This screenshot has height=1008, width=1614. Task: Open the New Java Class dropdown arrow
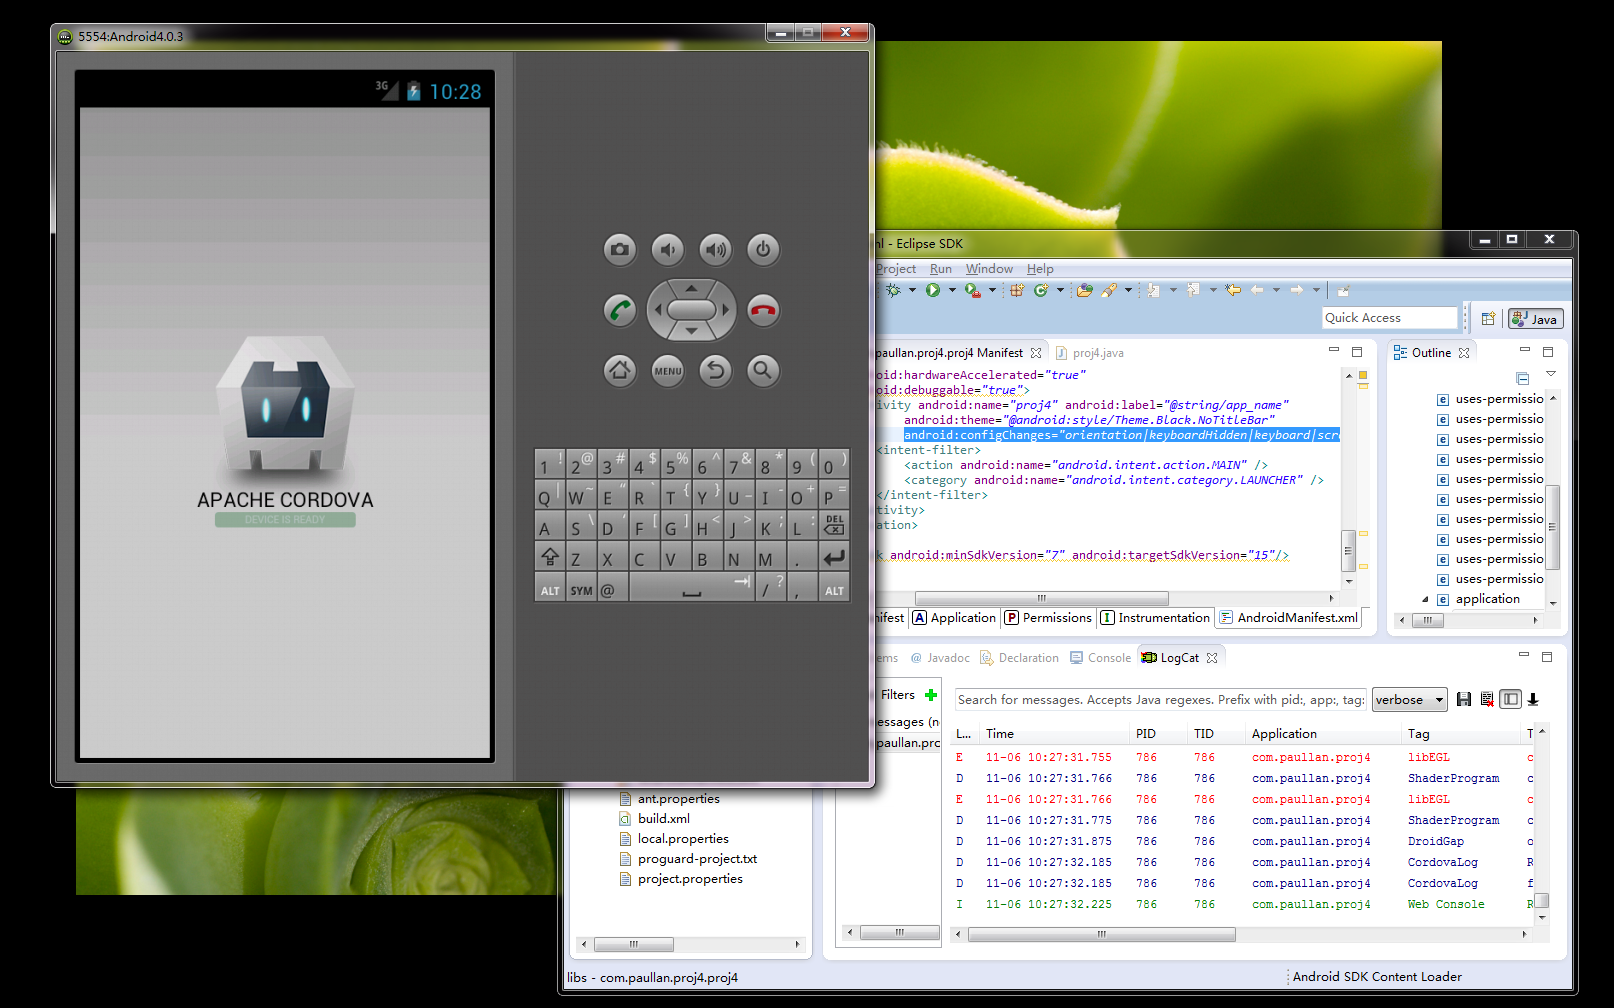(x=1060, y=290)
